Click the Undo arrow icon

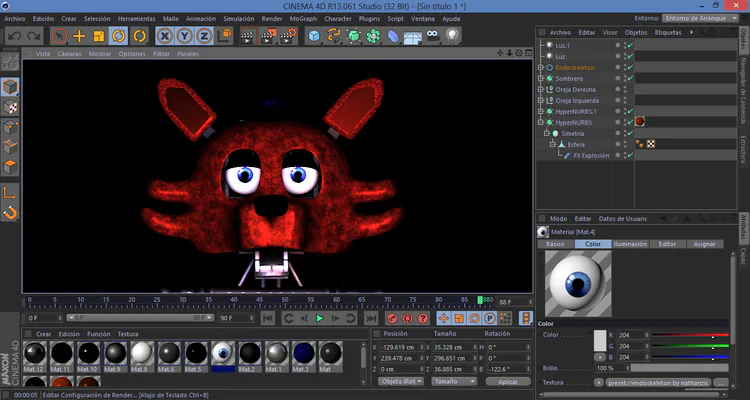tap(14, 36)
